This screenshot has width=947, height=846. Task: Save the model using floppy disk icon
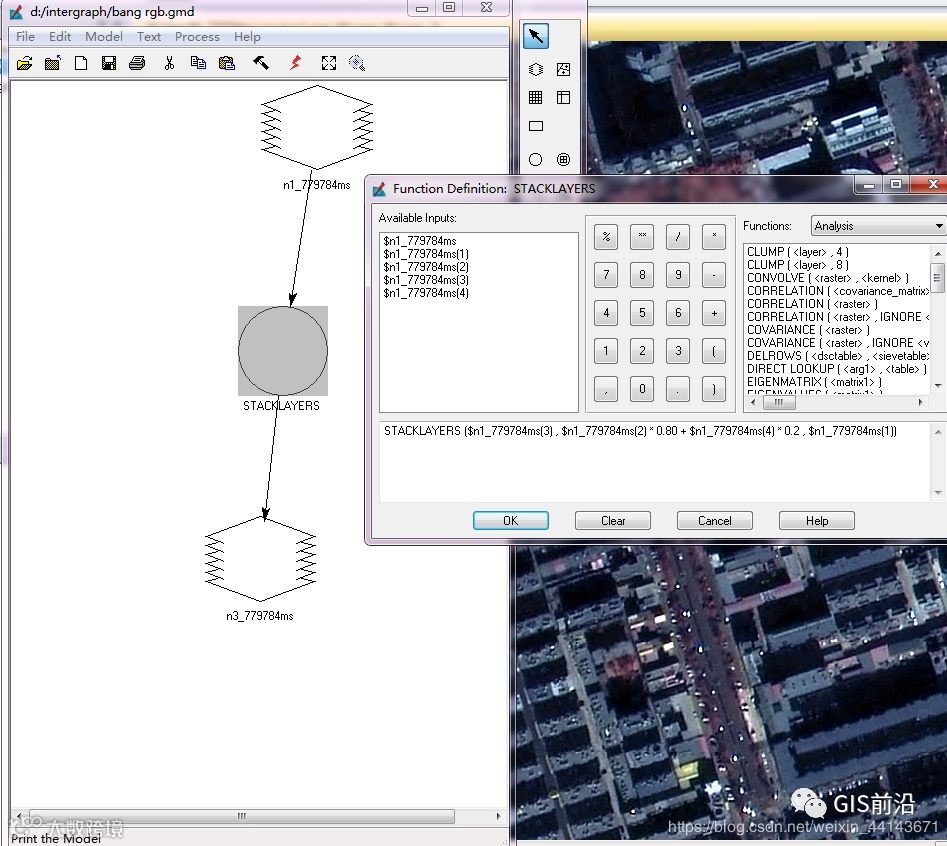click(x=109, y=63)
